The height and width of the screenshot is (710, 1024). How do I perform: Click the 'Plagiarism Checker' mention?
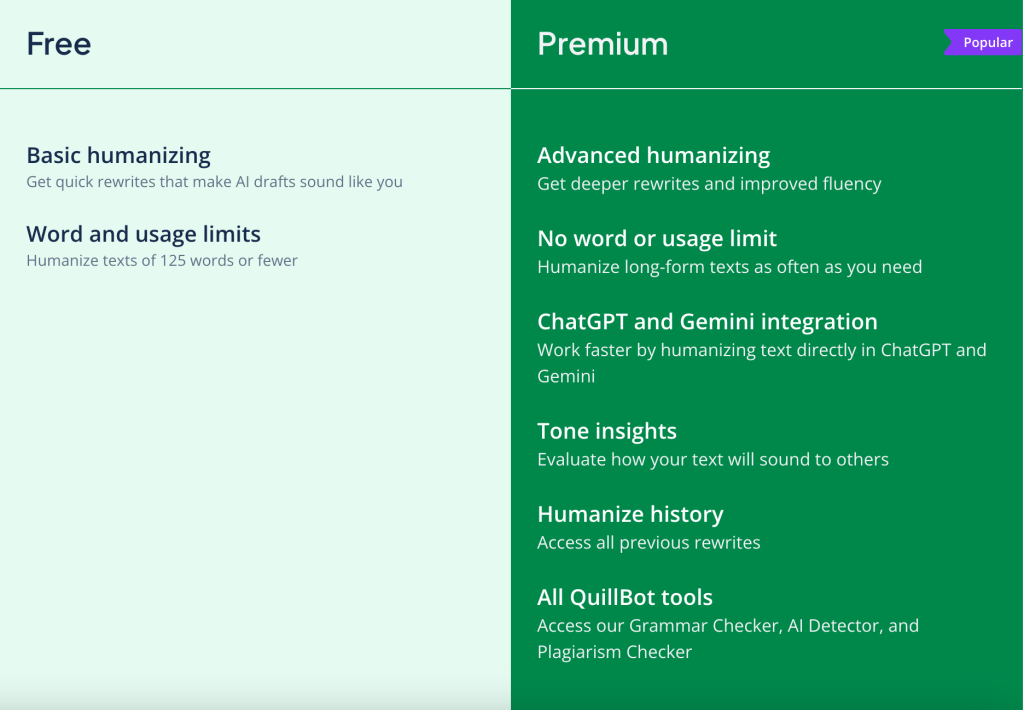coord(614,652)
